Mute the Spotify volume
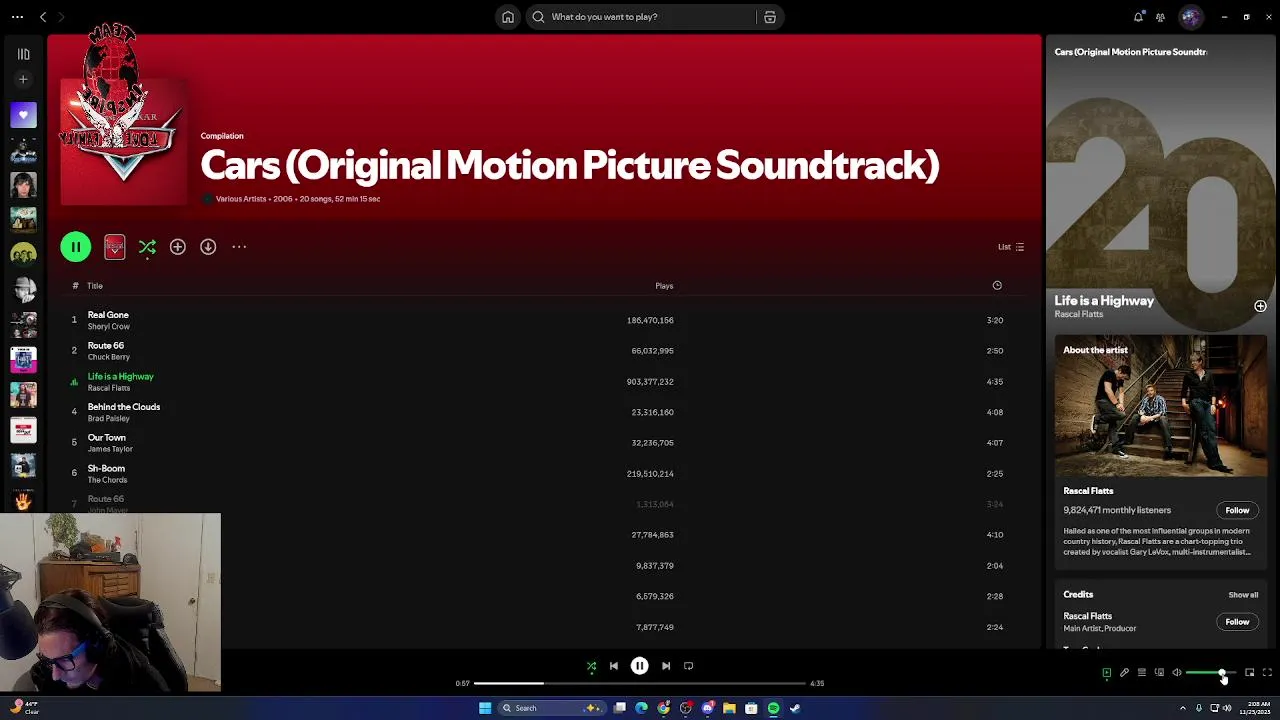The height and width of the screenshot is (720, 1280). click(x=1177, y=673)
